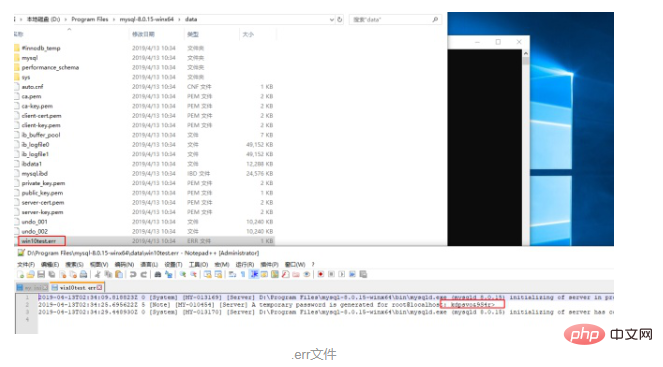Viewport: 663px width, 367px height.
Task: Close the my.ini tab with its X
Action: coord(45,288)
